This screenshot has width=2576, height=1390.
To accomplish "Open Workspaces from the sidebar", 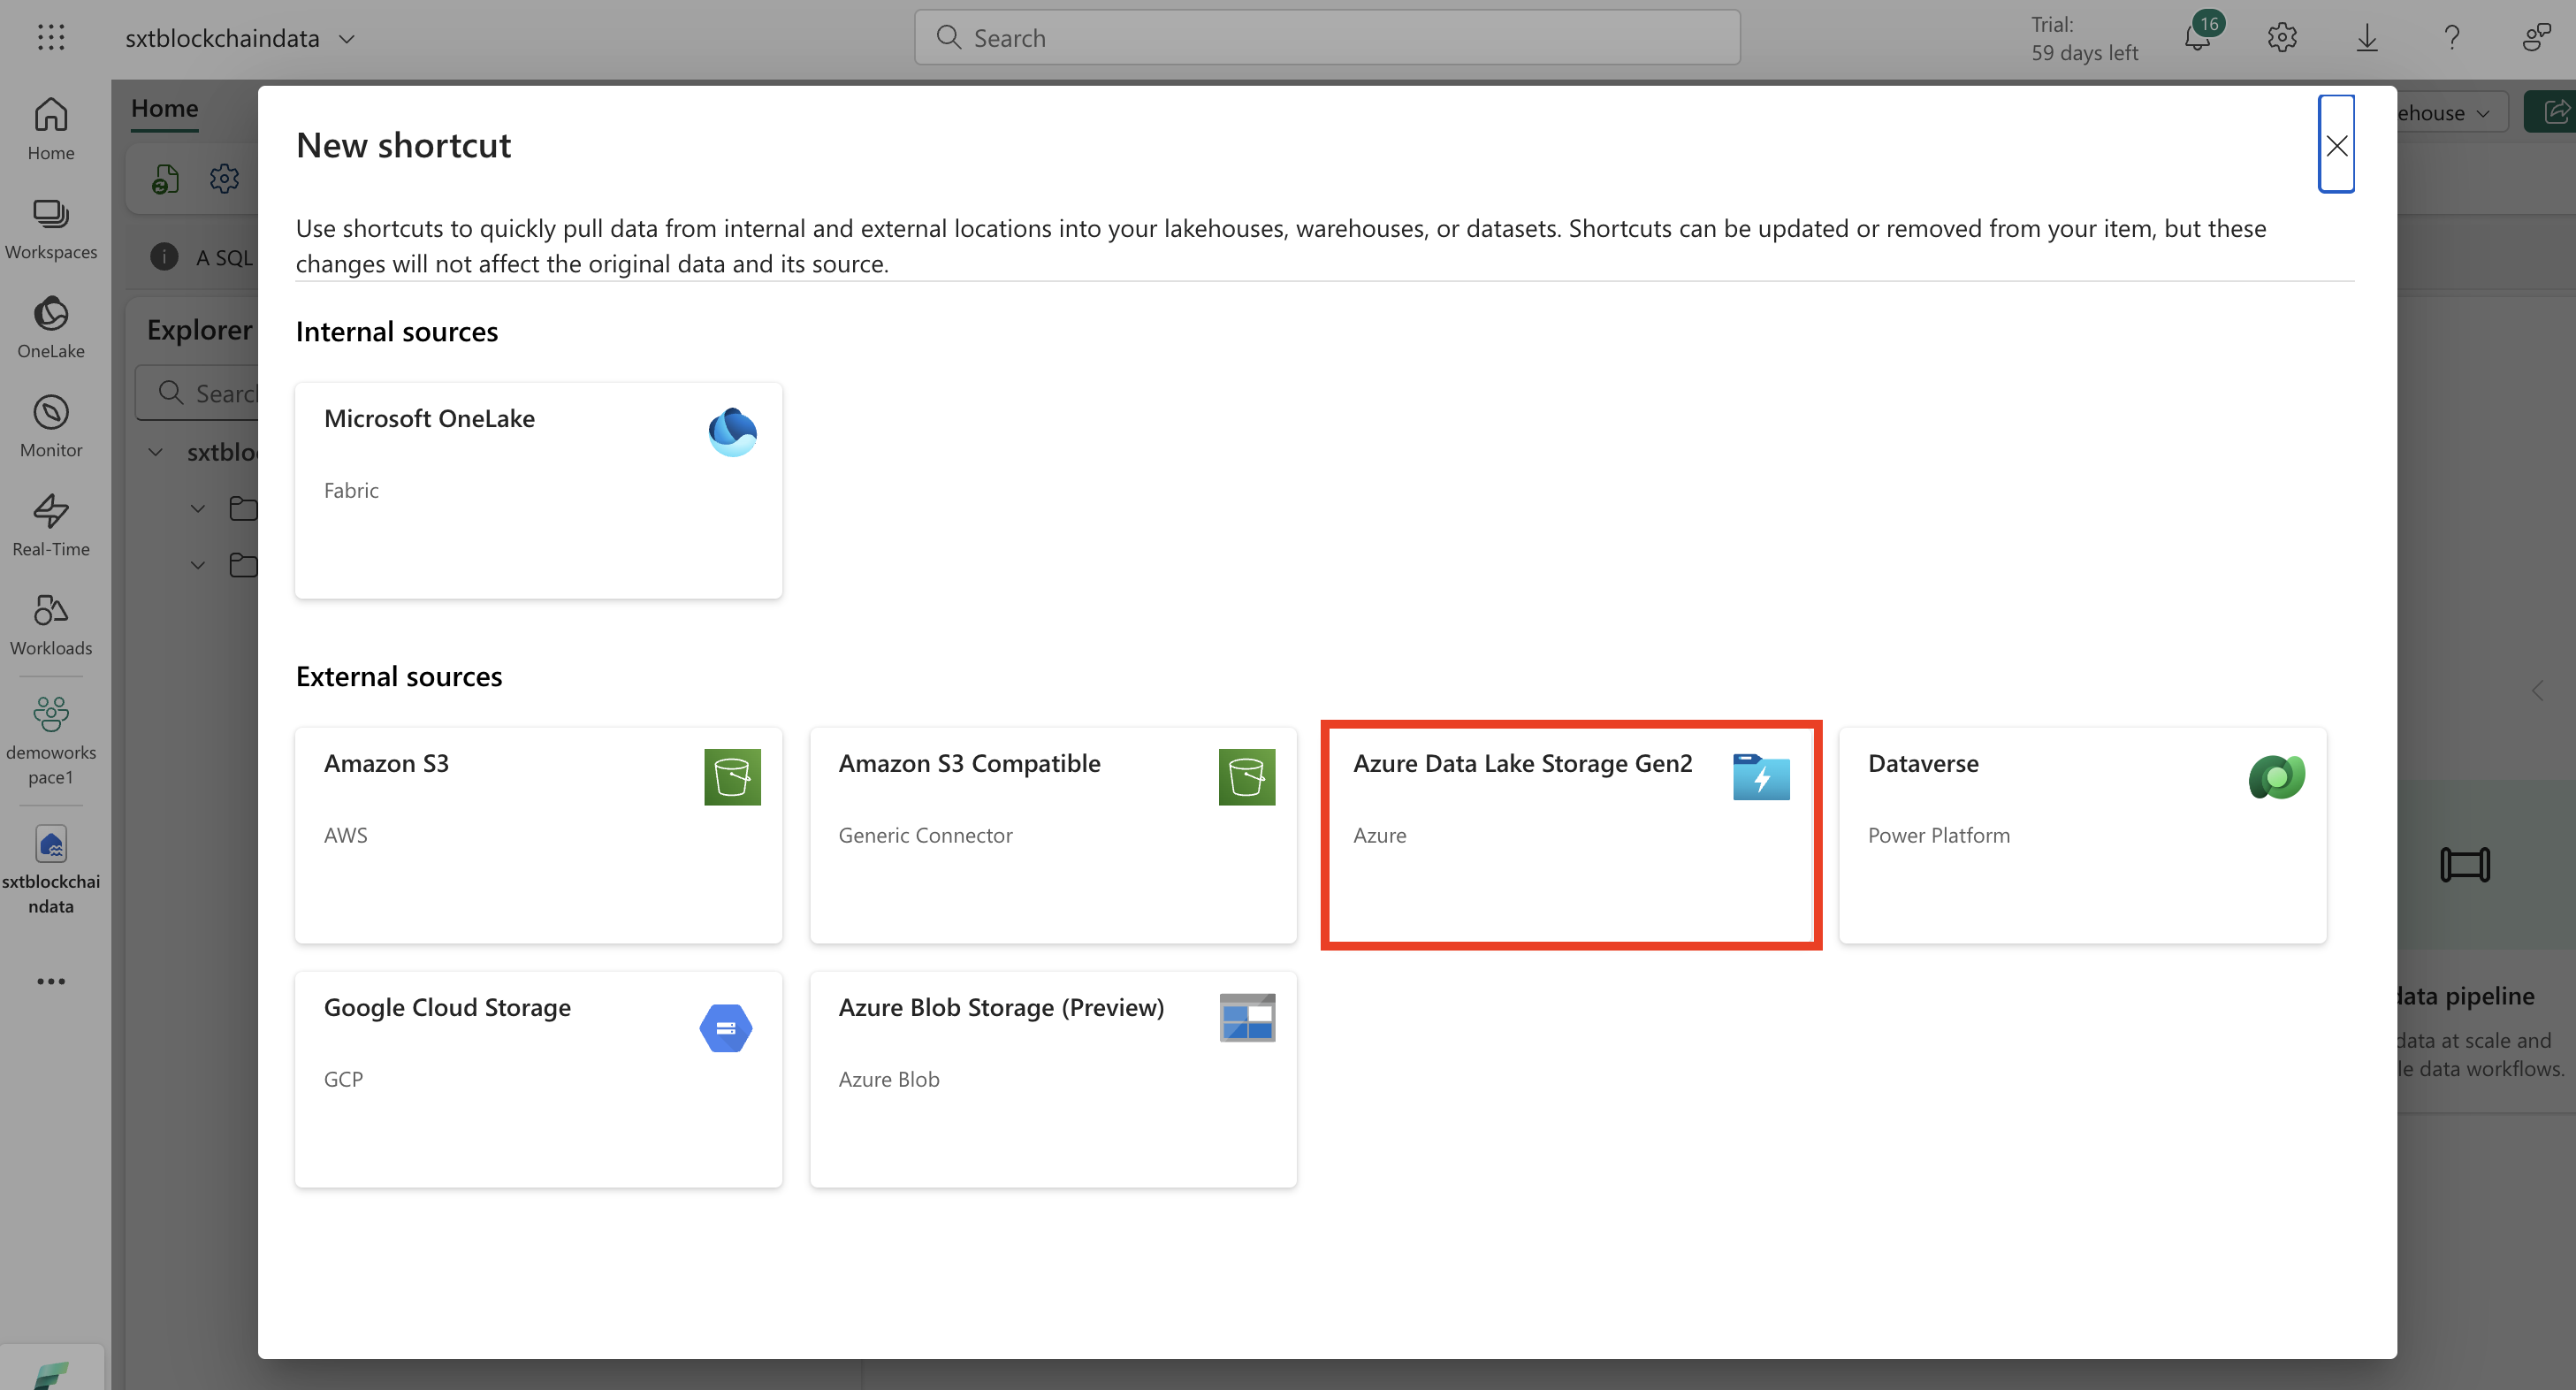I will pos(51,228).
